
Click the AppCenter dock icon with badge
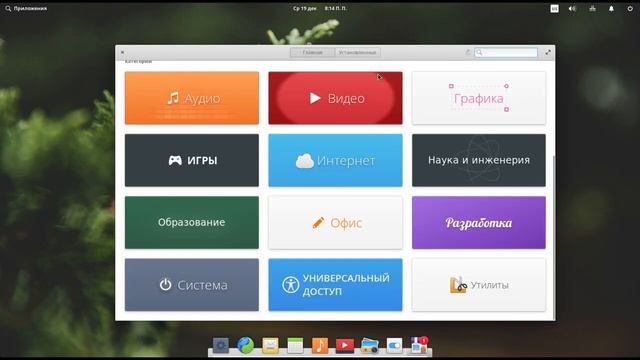coord(419,345)
